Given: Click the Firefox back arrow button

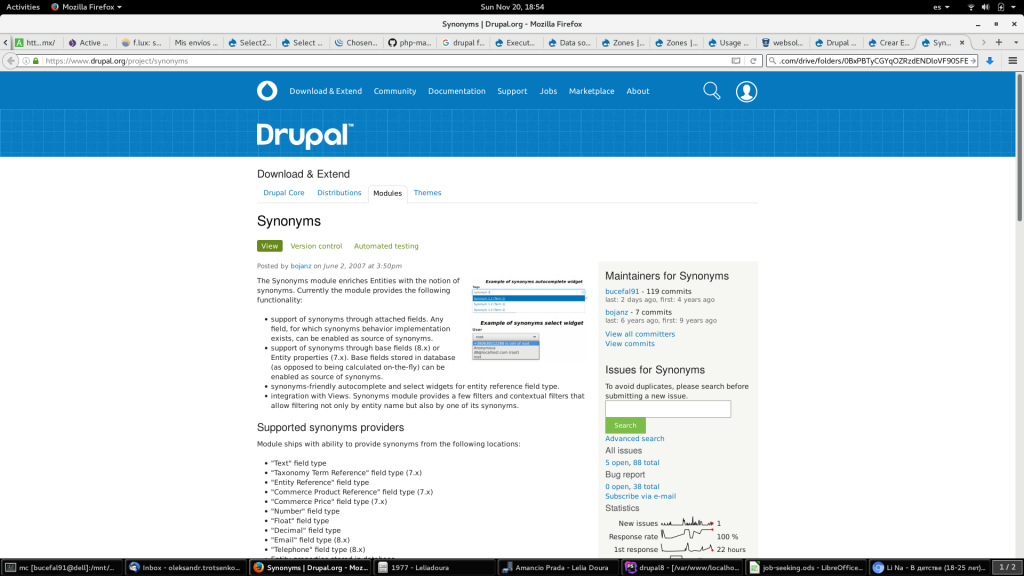Looking at the screenshot, I should pyautogui.click(x=10, y=61).
